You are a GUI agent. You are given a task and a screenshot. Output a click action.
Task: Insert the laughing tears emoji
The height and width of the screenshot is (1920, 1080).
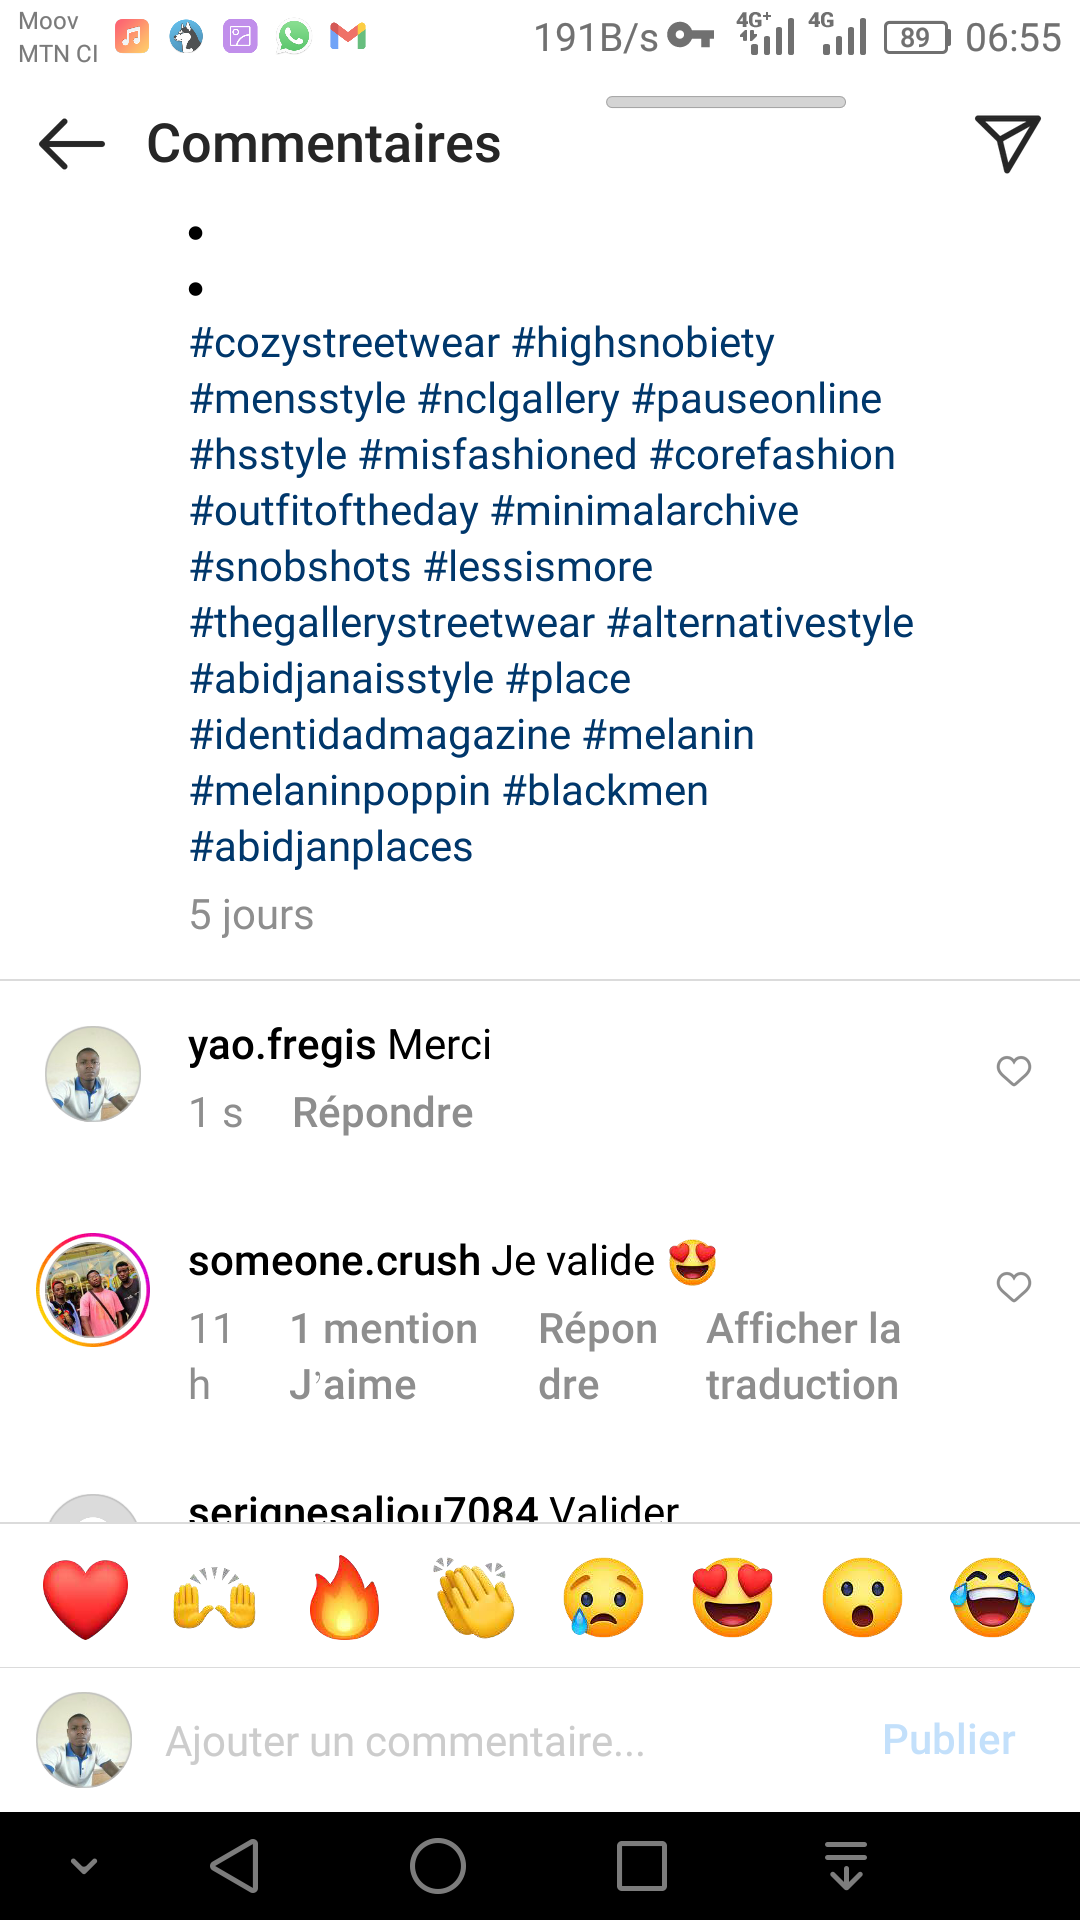pos(992,1597)
